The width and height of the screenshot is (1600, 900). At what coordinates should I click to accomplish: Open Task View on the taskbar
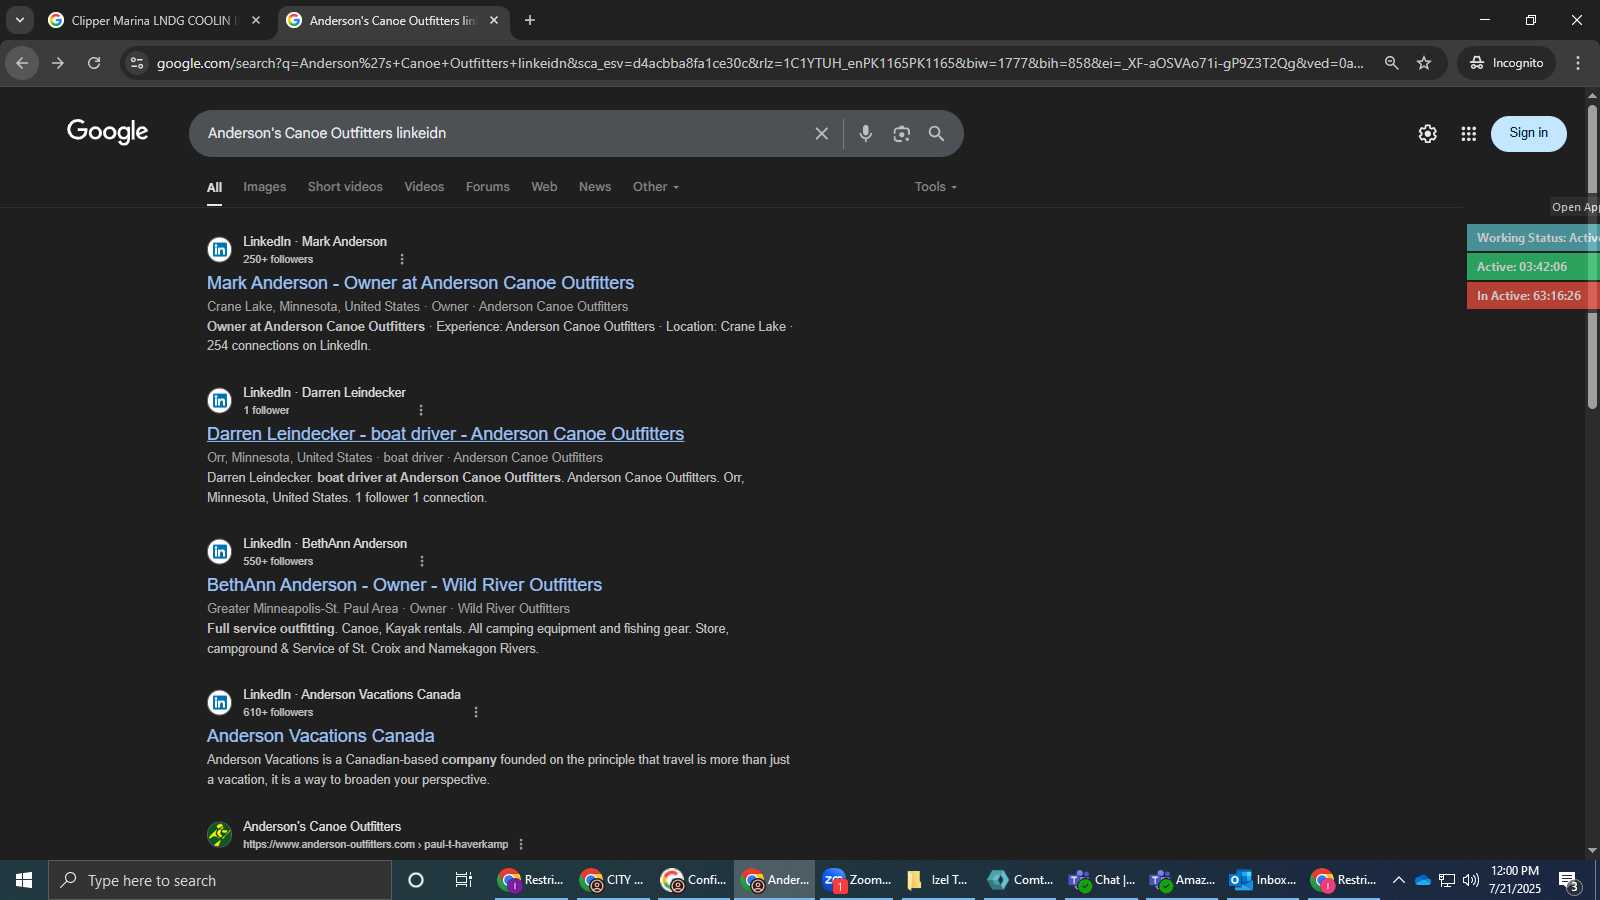(463, 880)
